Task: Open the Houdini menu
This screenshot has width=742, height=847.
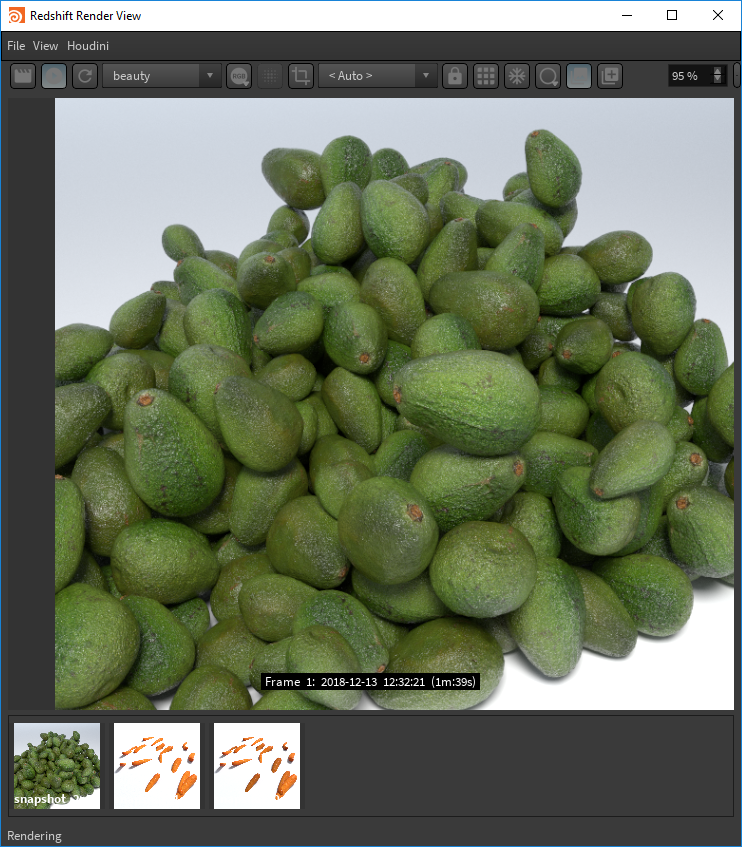Action: coord(88,46)
